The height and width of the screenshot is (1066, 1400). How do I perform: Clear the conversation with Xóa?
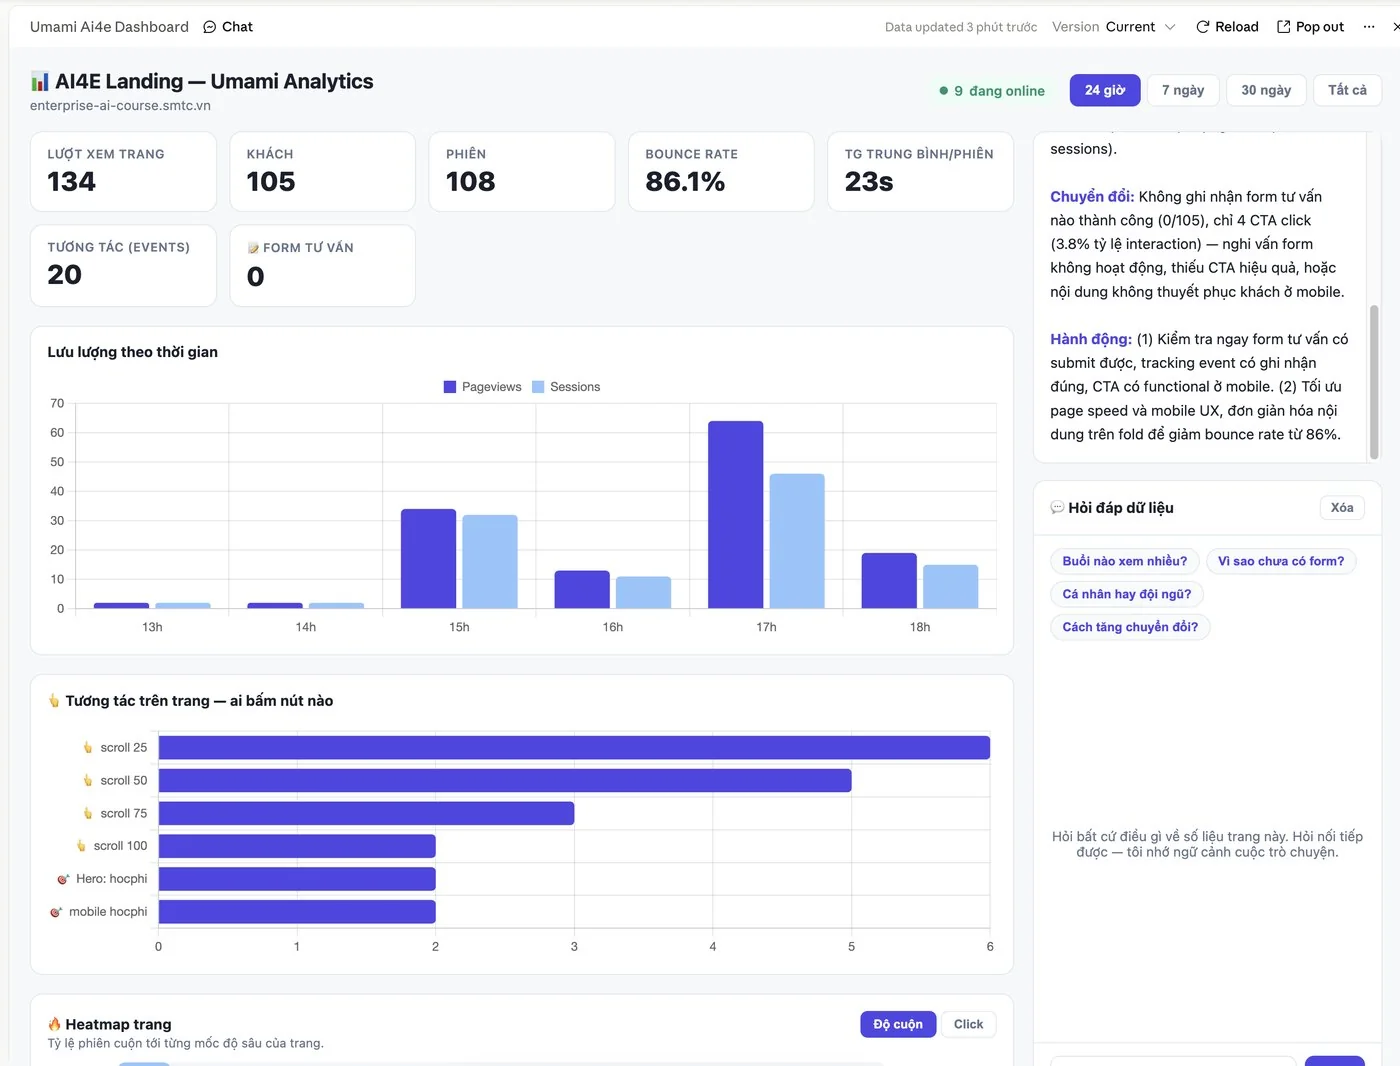pyautogui.click(x=1342, y=508)
